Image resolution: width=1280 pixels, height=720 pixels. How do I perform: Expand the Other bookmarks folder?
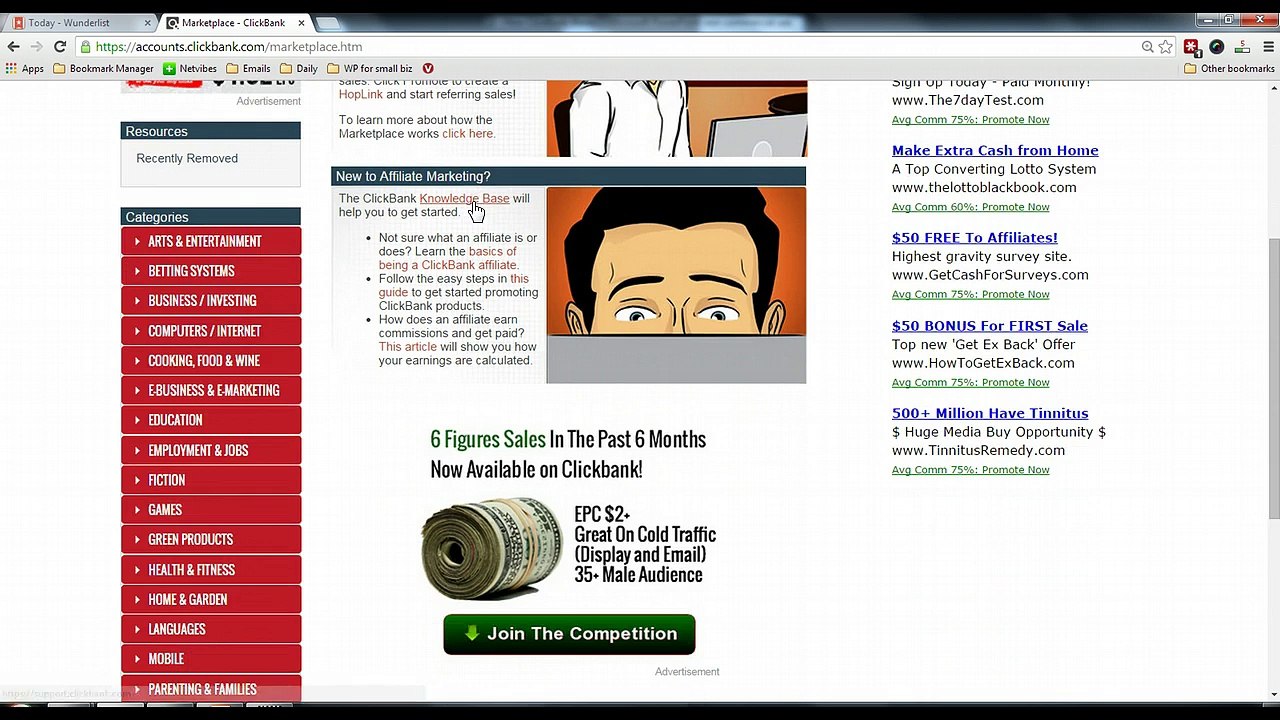pyautogui.click(x=1229, y=69)
